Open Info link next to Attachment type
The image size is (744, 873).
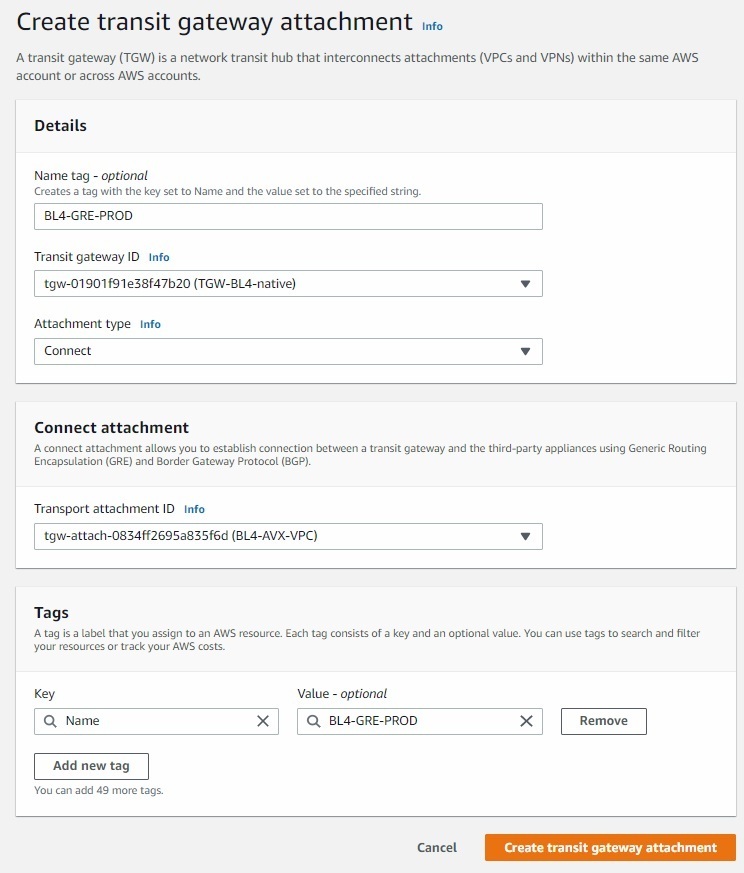tap(150, 324)
